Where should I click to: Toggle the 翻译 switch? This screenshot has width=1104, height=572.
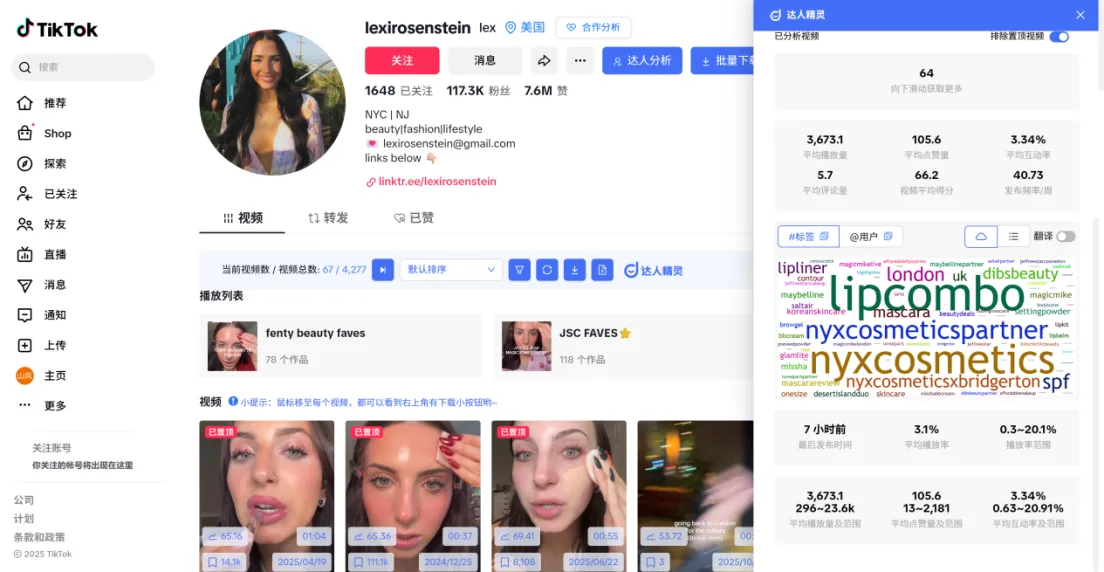(1066, 237)
